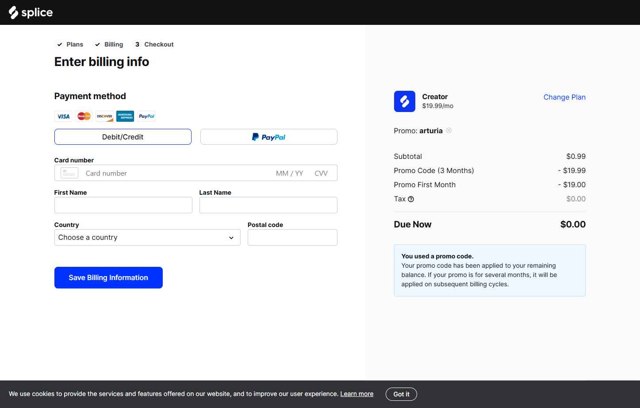Click the $19.99/mo plan price
The width and height of the screenshot is (640, 408).
(438, 106)
